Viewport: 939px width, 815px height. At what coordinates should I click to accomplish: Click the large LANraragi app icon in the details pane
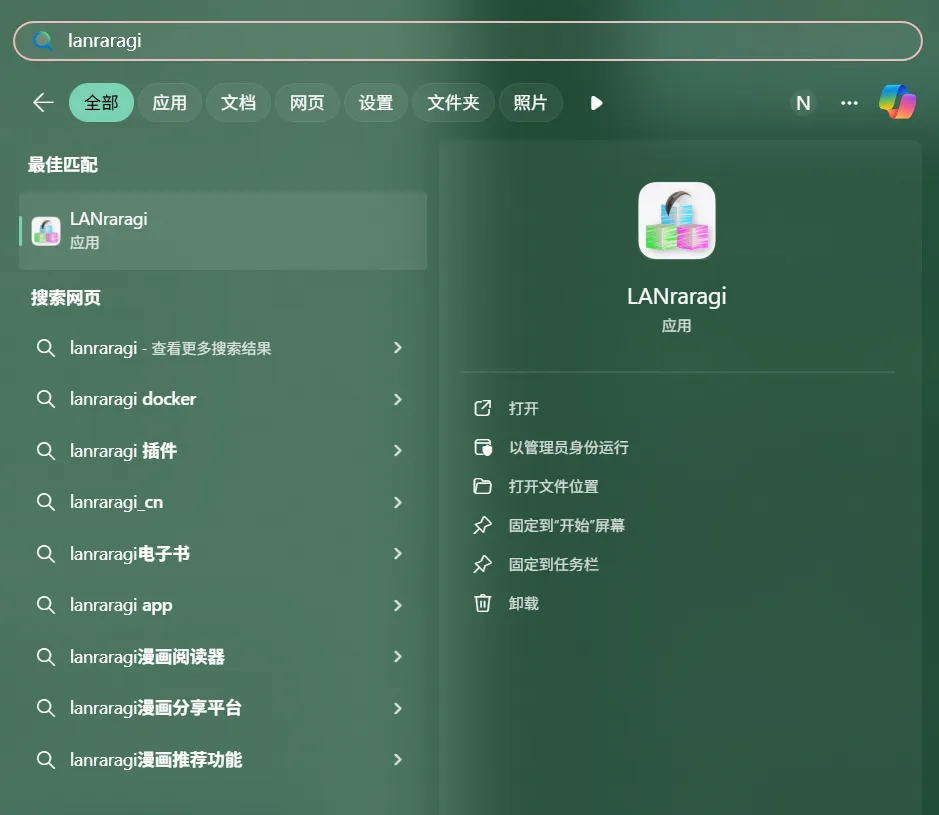pyautogui.click(x=676, y=220)
